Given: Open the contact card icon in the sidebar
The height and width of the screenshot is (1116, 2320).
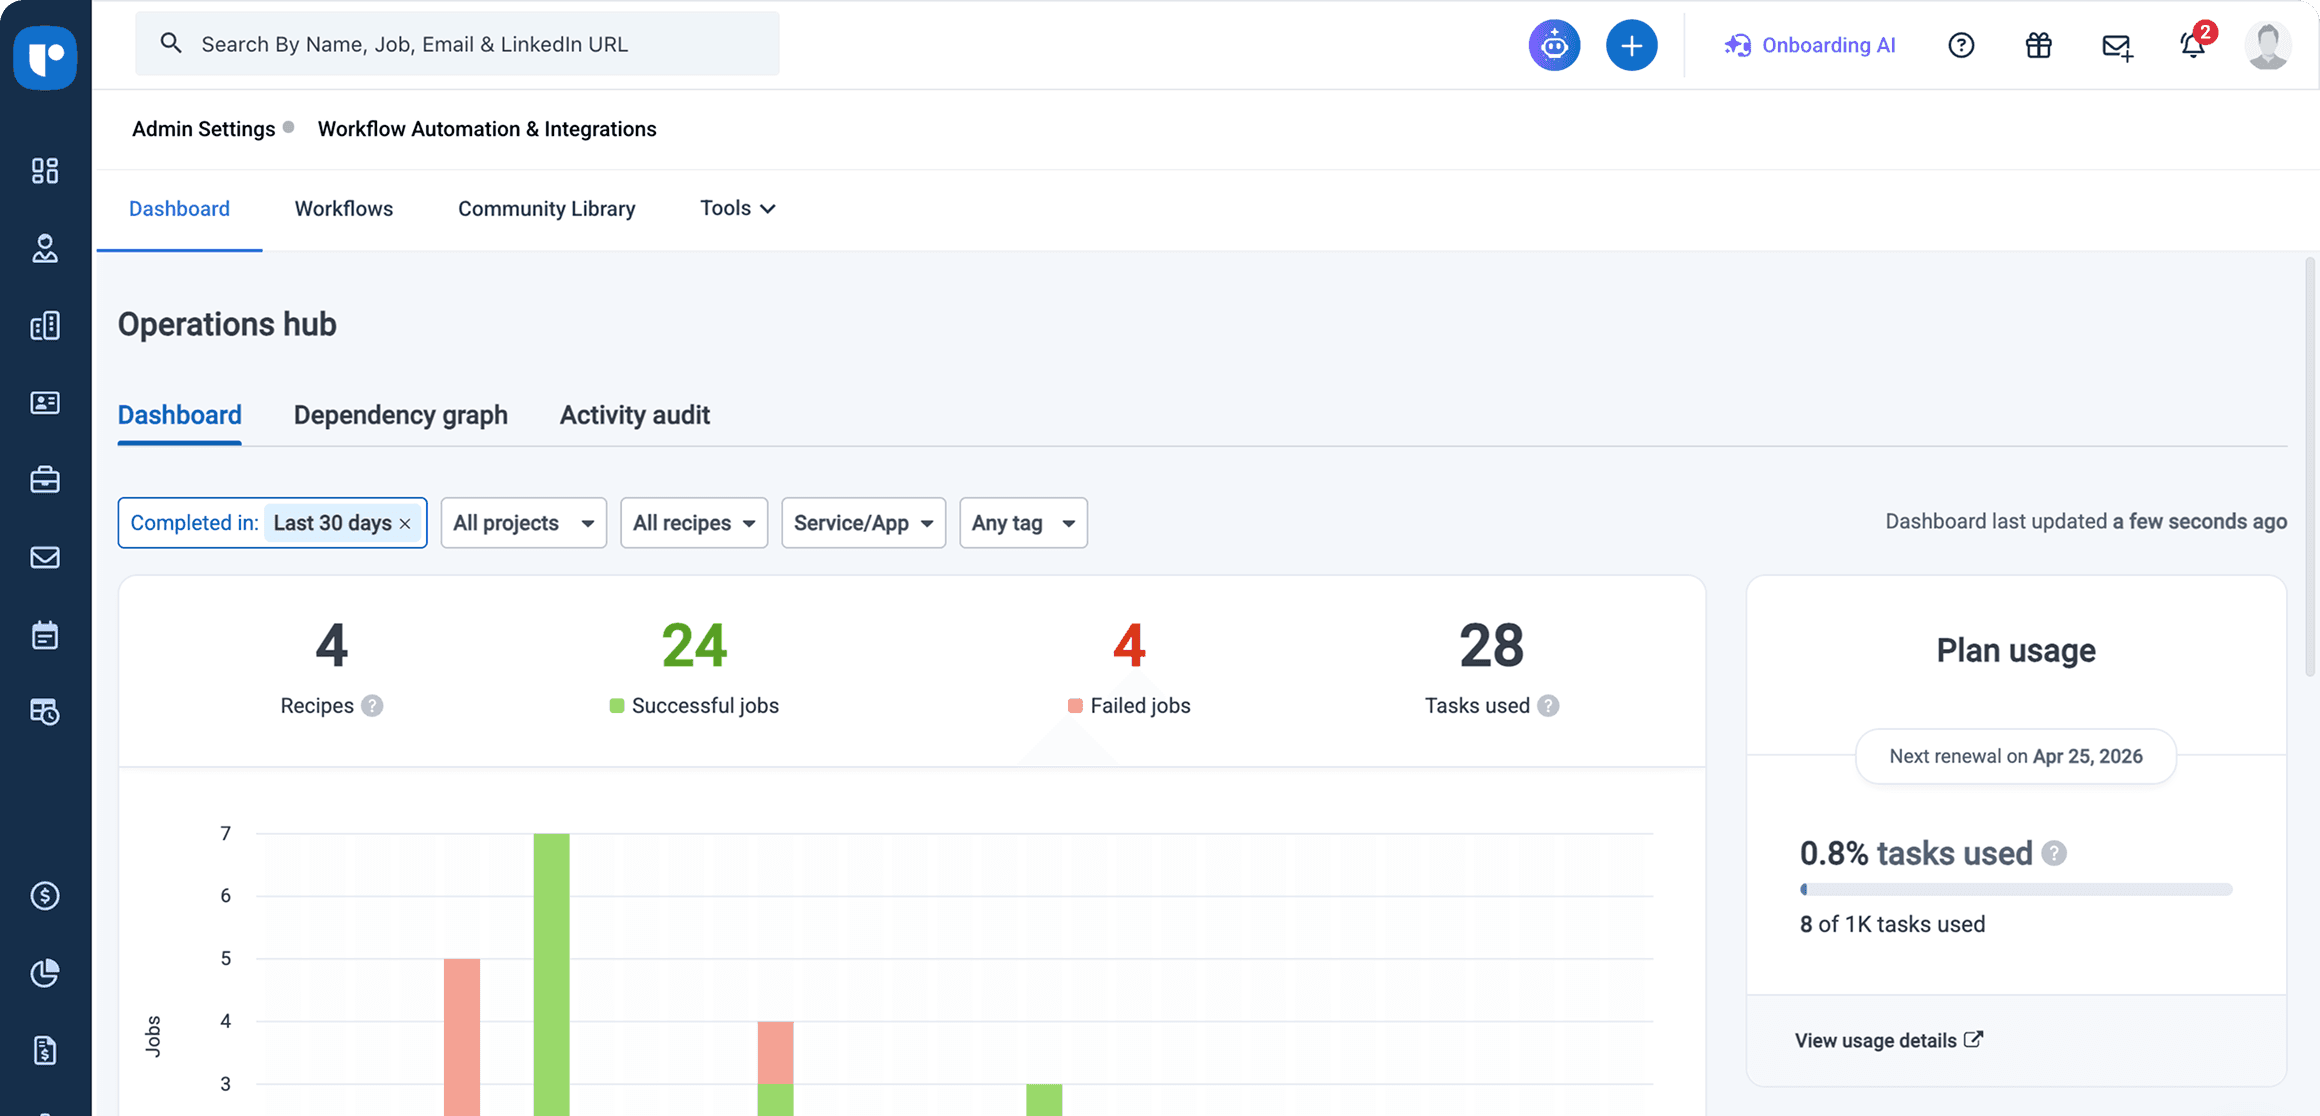Looking at the screenshot, I should [x=45, y=403].
